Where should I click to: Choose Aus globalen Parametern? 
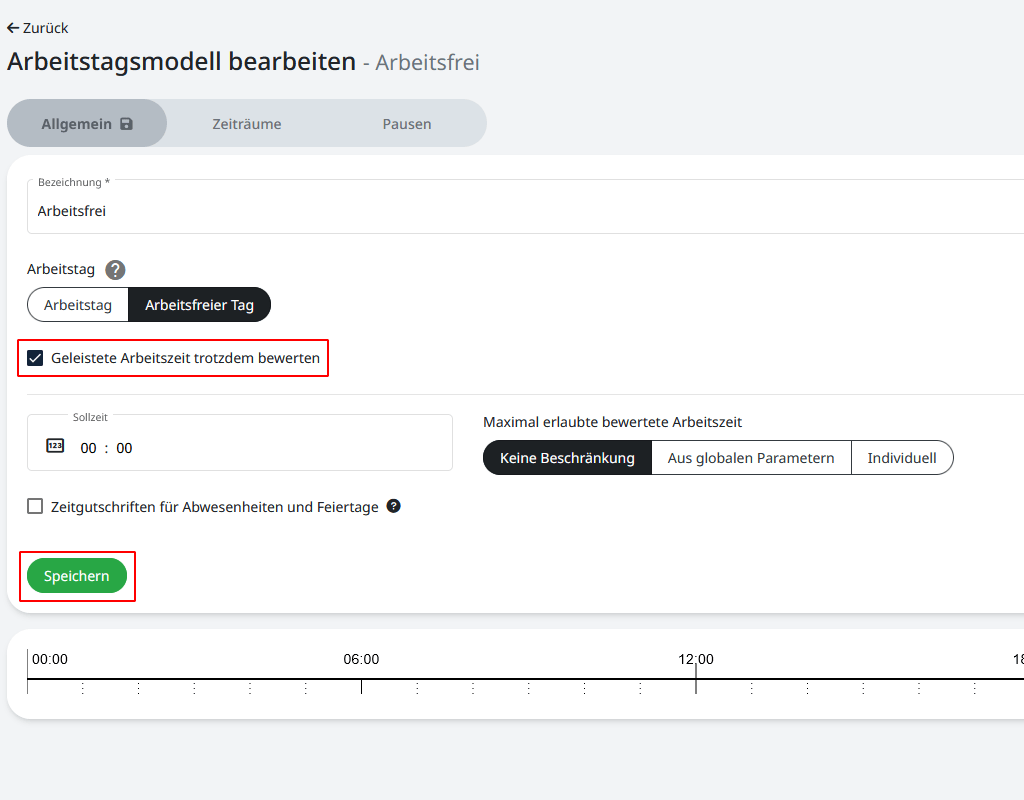(751, 458)
